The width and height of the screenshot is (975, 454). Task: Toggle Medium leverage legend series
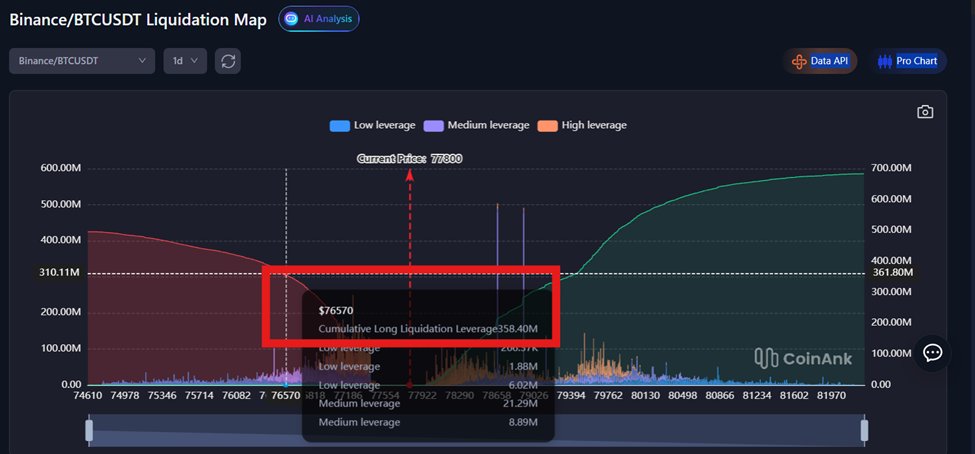coord(476,125)
